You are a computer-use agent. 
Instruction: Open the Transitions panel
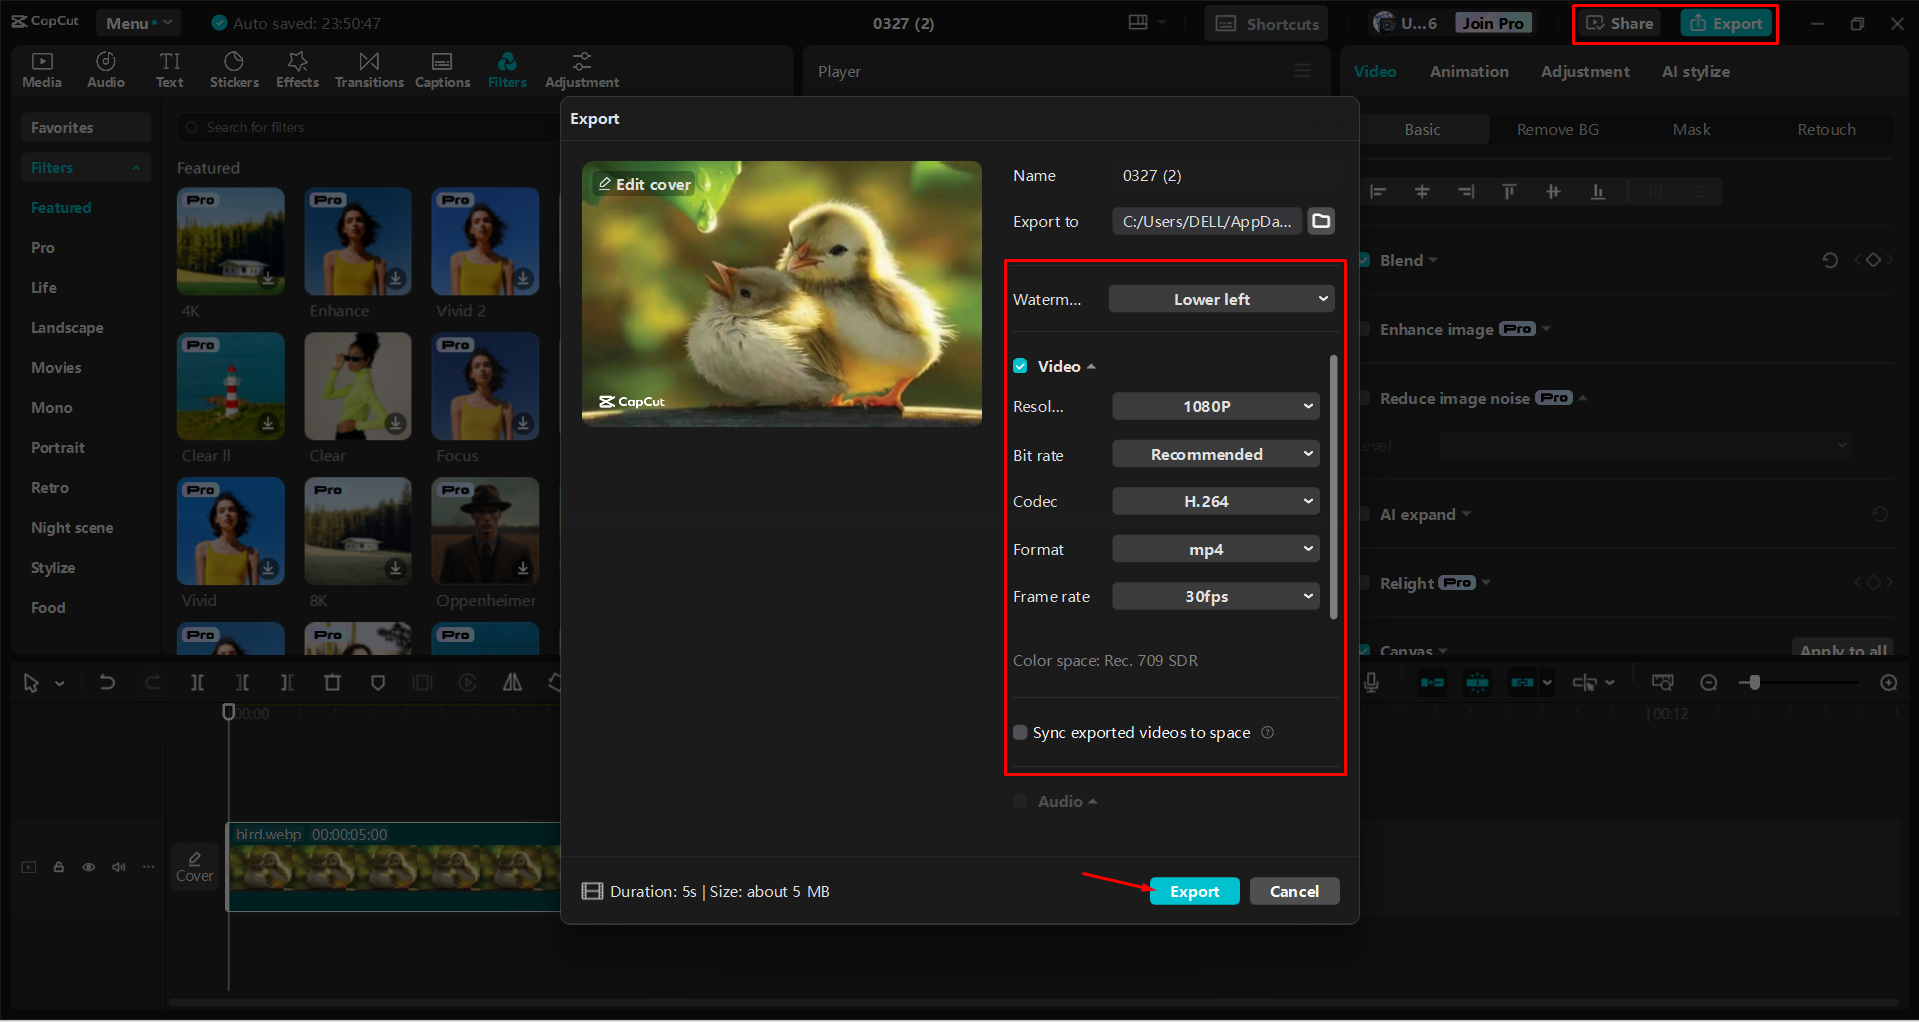click(x=368, y=69)
